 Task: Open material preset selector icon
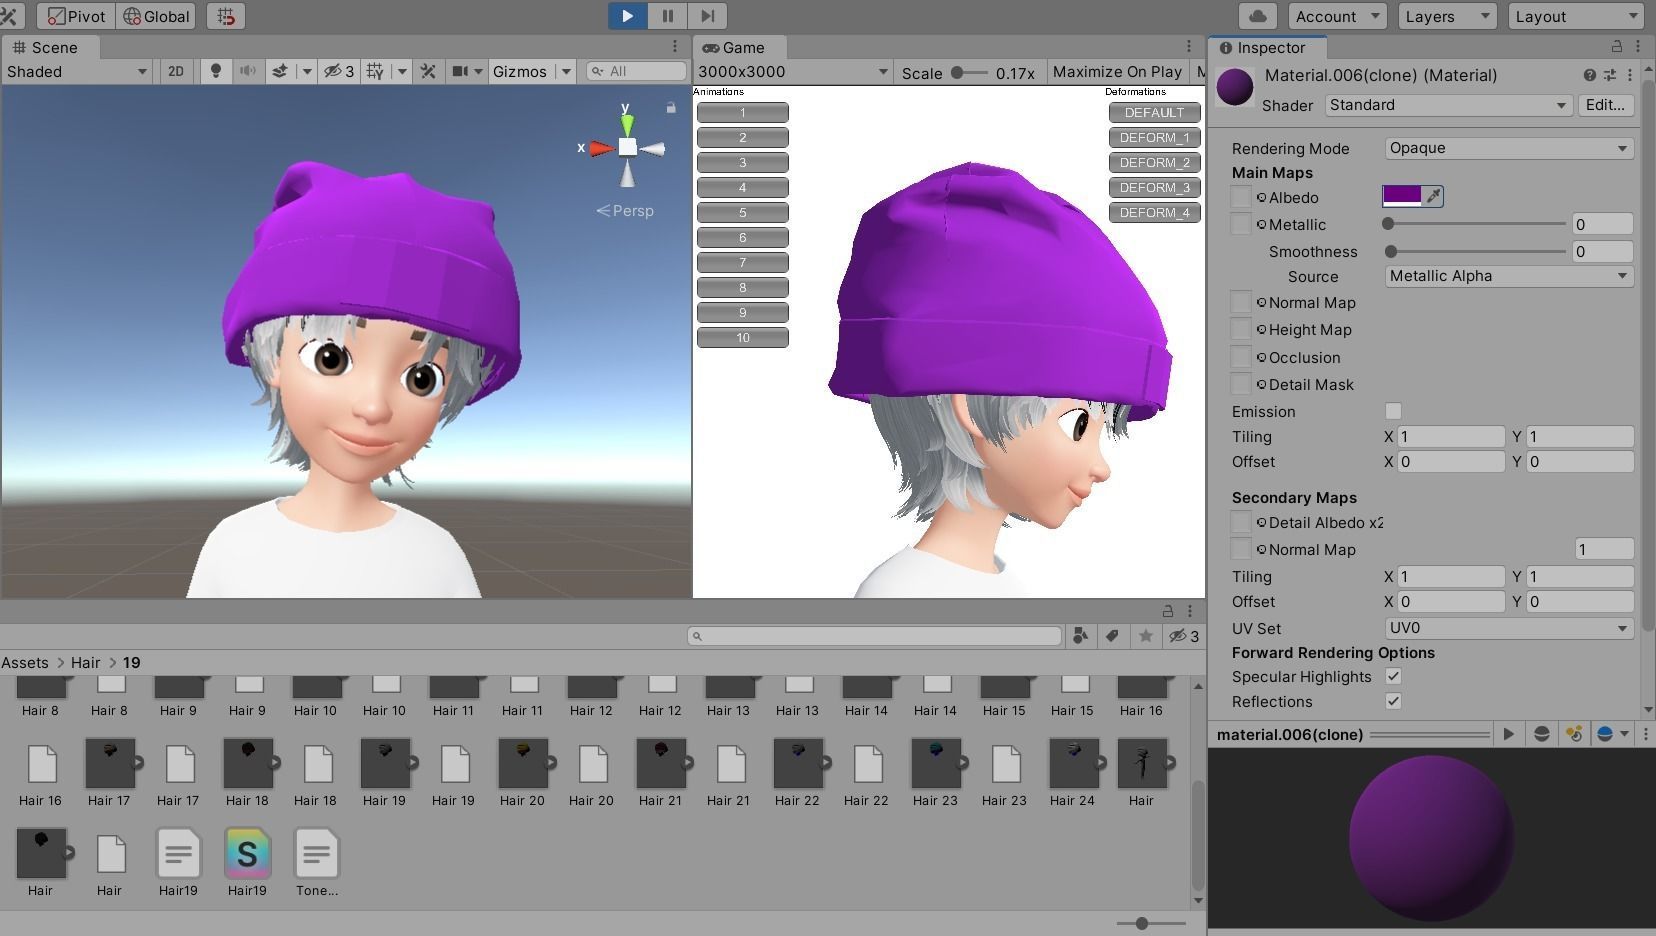tap(1609, 75)
